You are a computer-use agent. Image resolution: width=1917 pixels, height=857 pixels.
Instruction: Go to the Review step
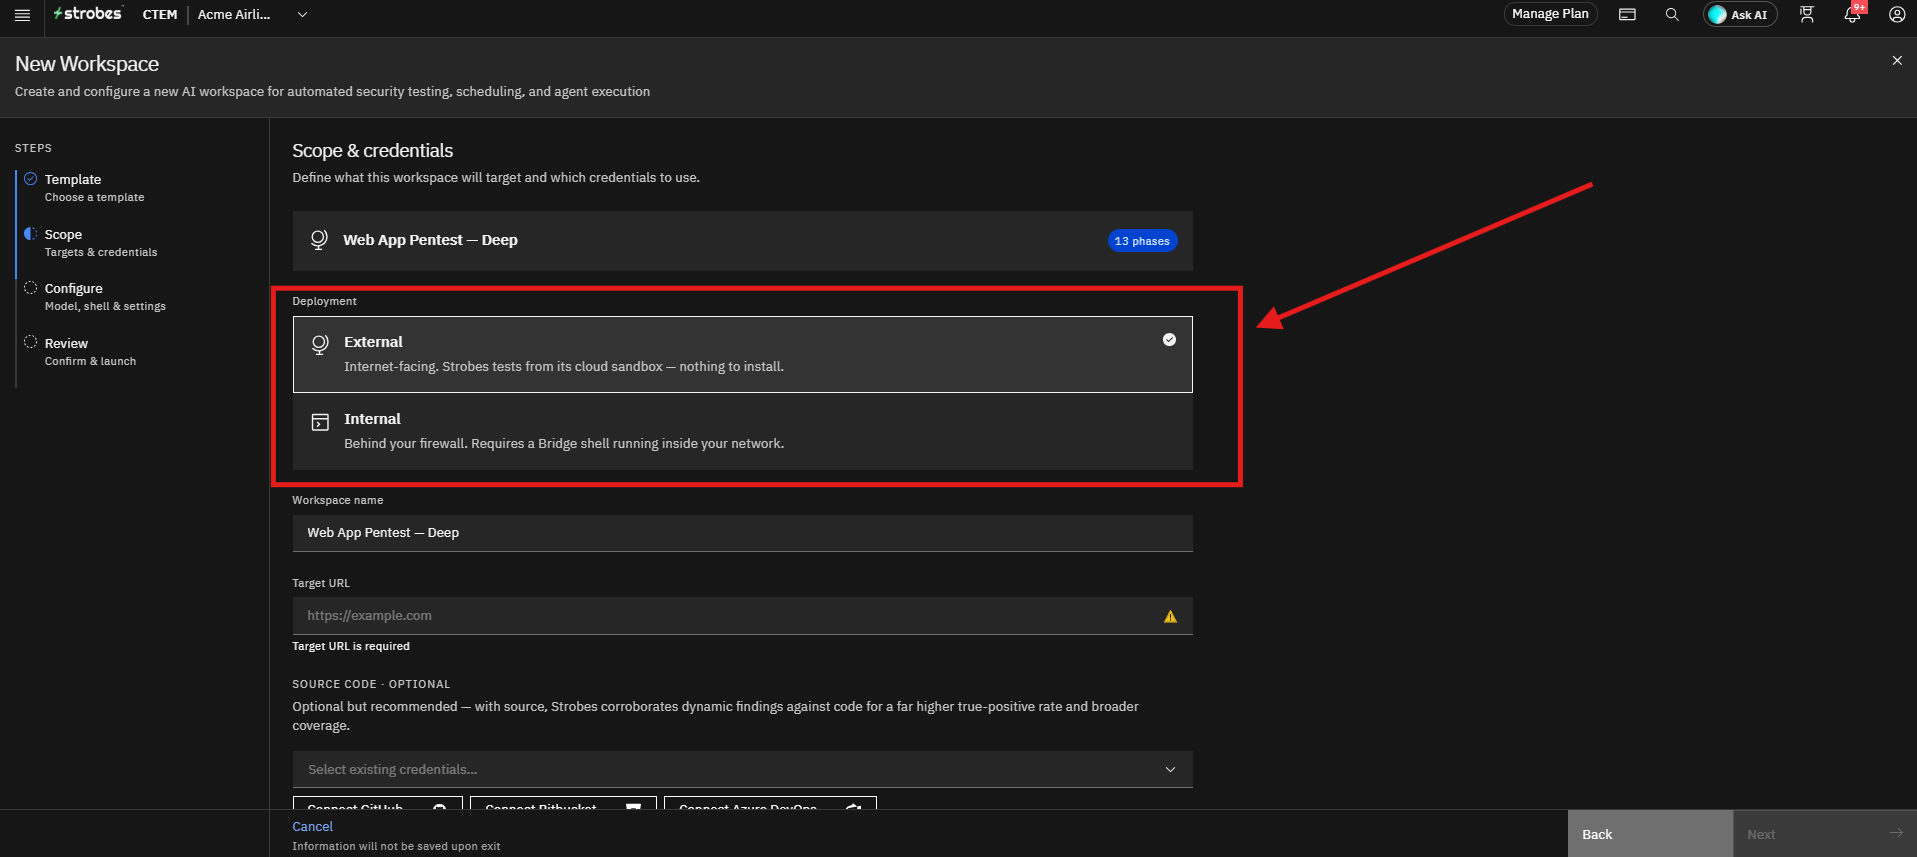tap(90, 352)
